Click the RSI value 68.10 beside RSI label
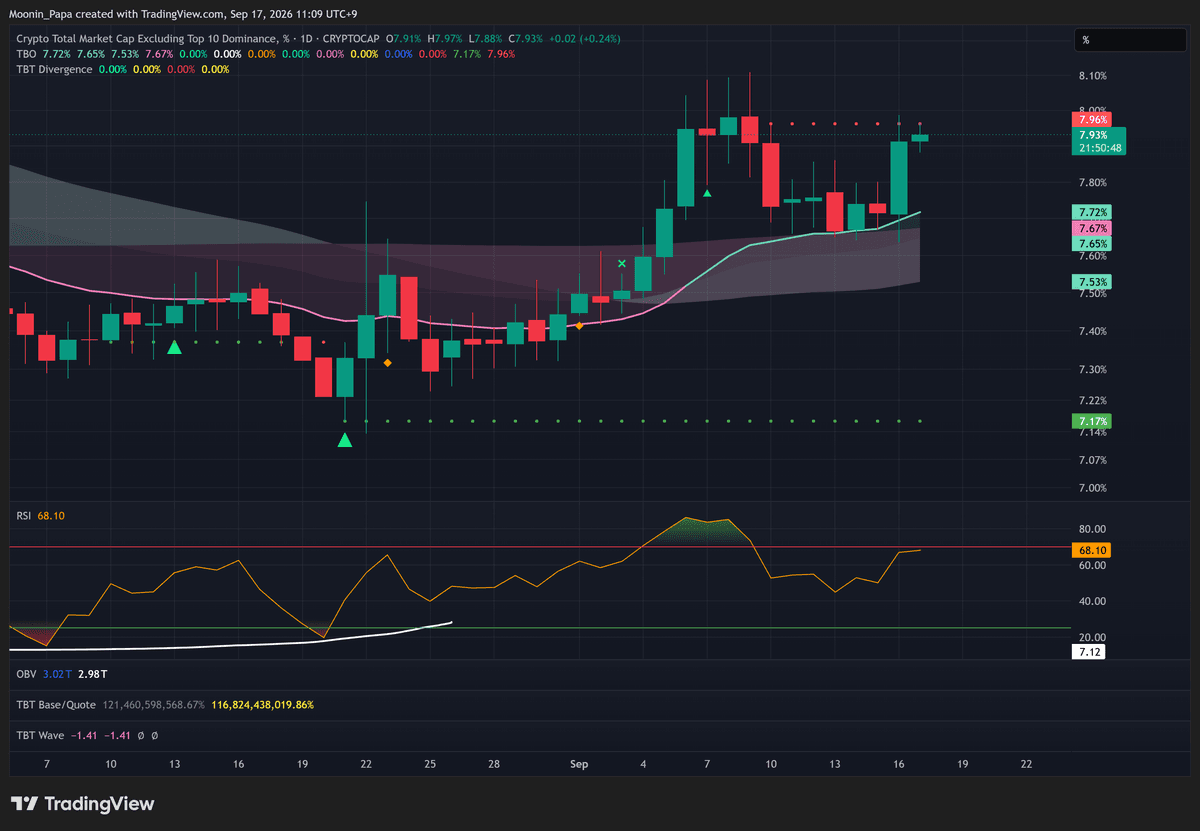Viewport: 1200px width, 831px height. [x=52, y=516]
